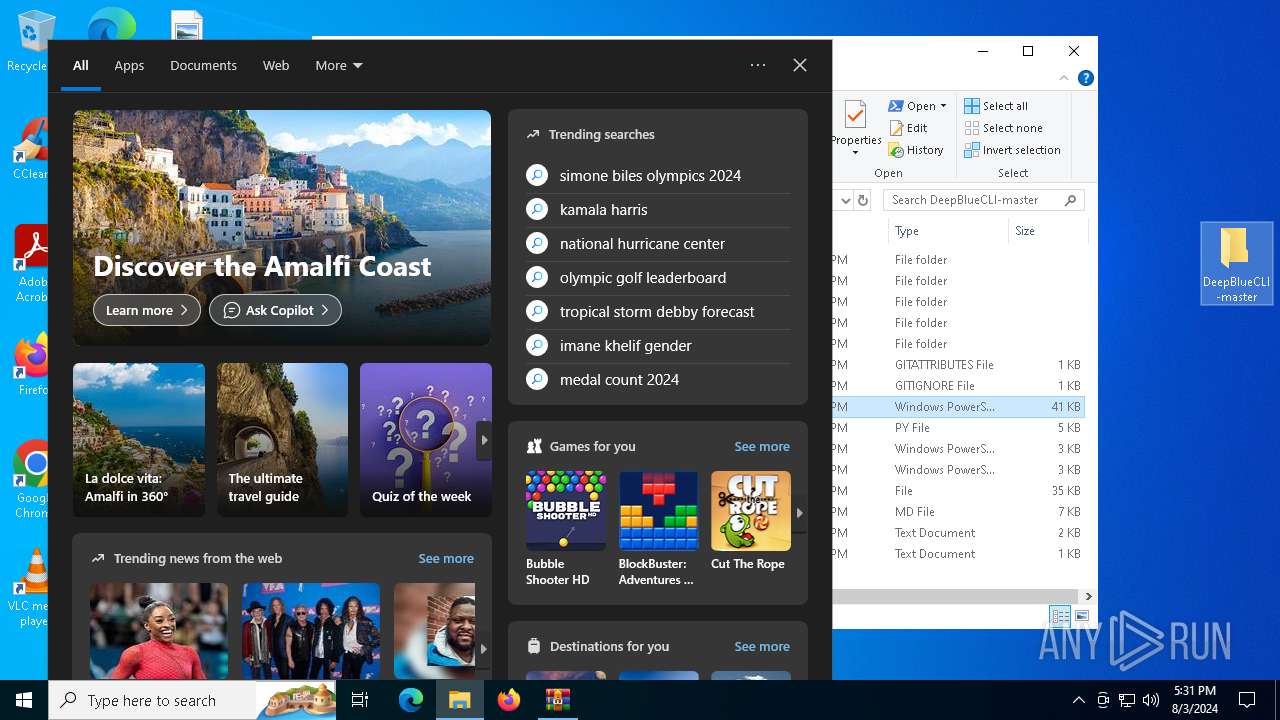Open the DeepBlueCLI-master desktop folder

(x=1236, y=264)
